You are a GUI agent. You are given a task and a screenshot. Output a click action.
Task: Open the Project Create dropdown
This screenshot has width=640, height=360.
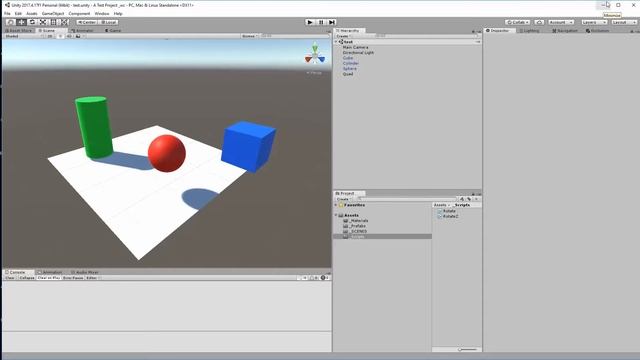tap(343, 199)
